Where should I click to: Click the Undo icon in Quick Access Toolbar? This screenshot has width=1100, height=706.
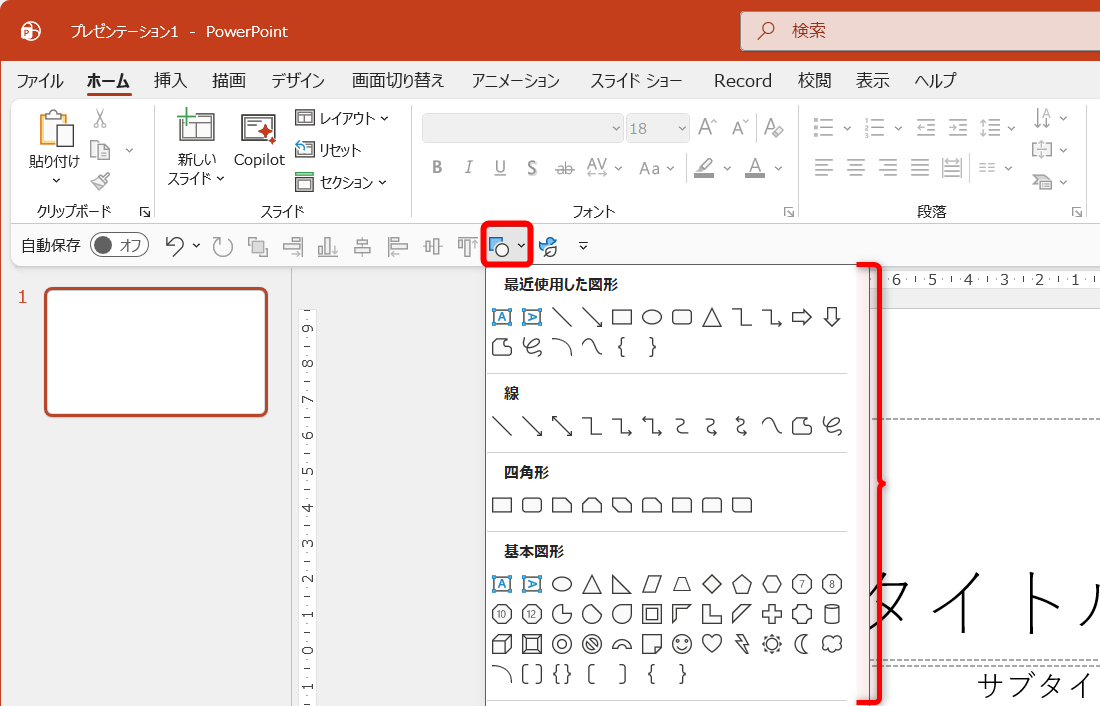(175, 245)
